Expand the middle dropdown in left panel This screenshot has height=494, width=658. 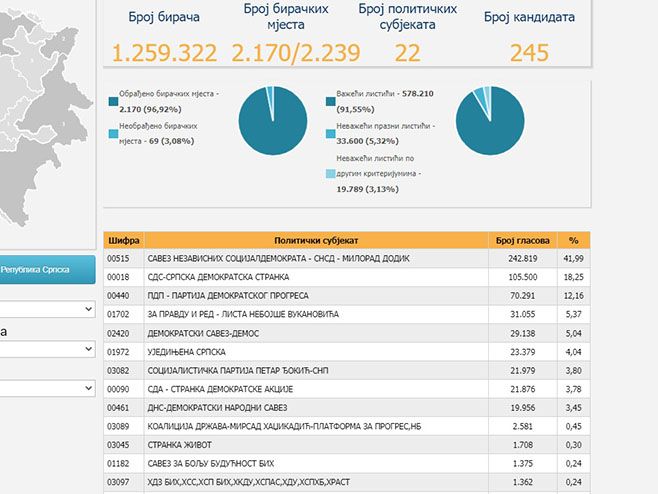(x=46, y=349)
